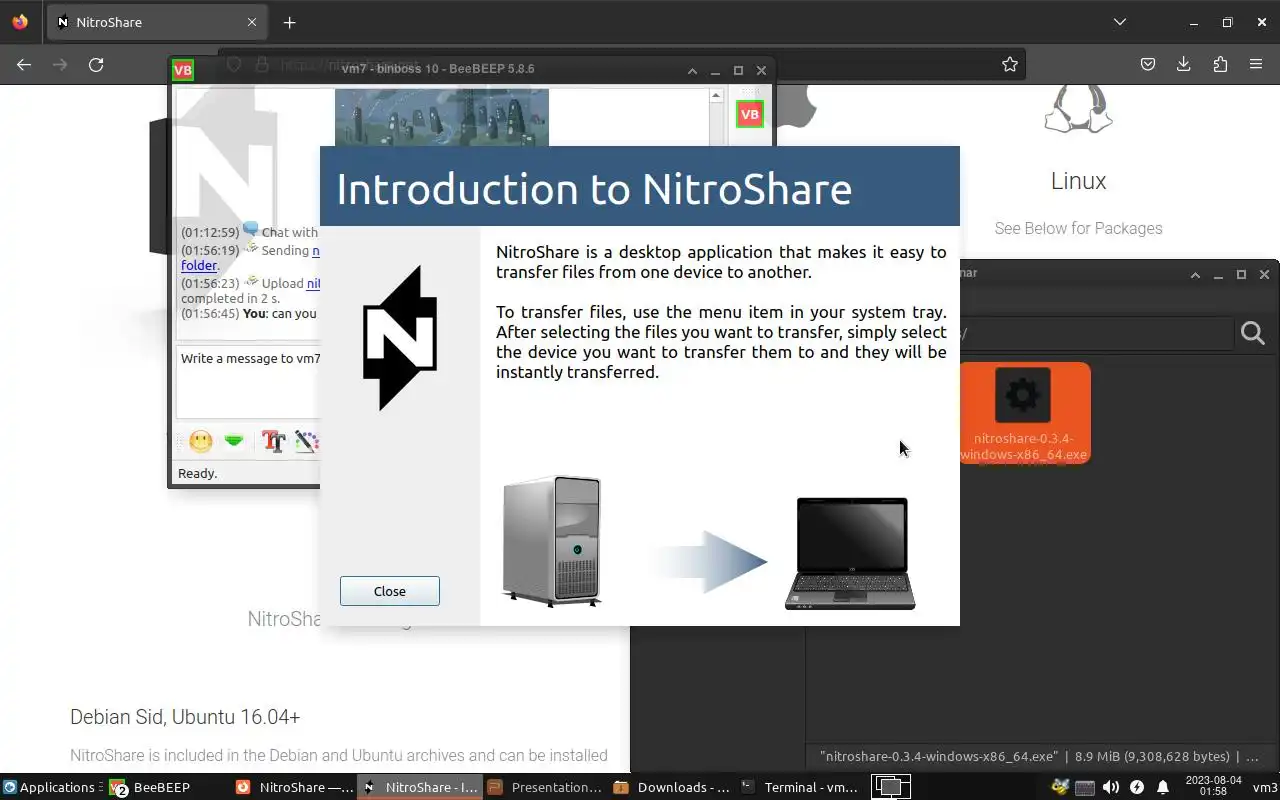Click the BeeBEEP bee tray icon
The image size is (1280, 800).
tap(1060, 787)
